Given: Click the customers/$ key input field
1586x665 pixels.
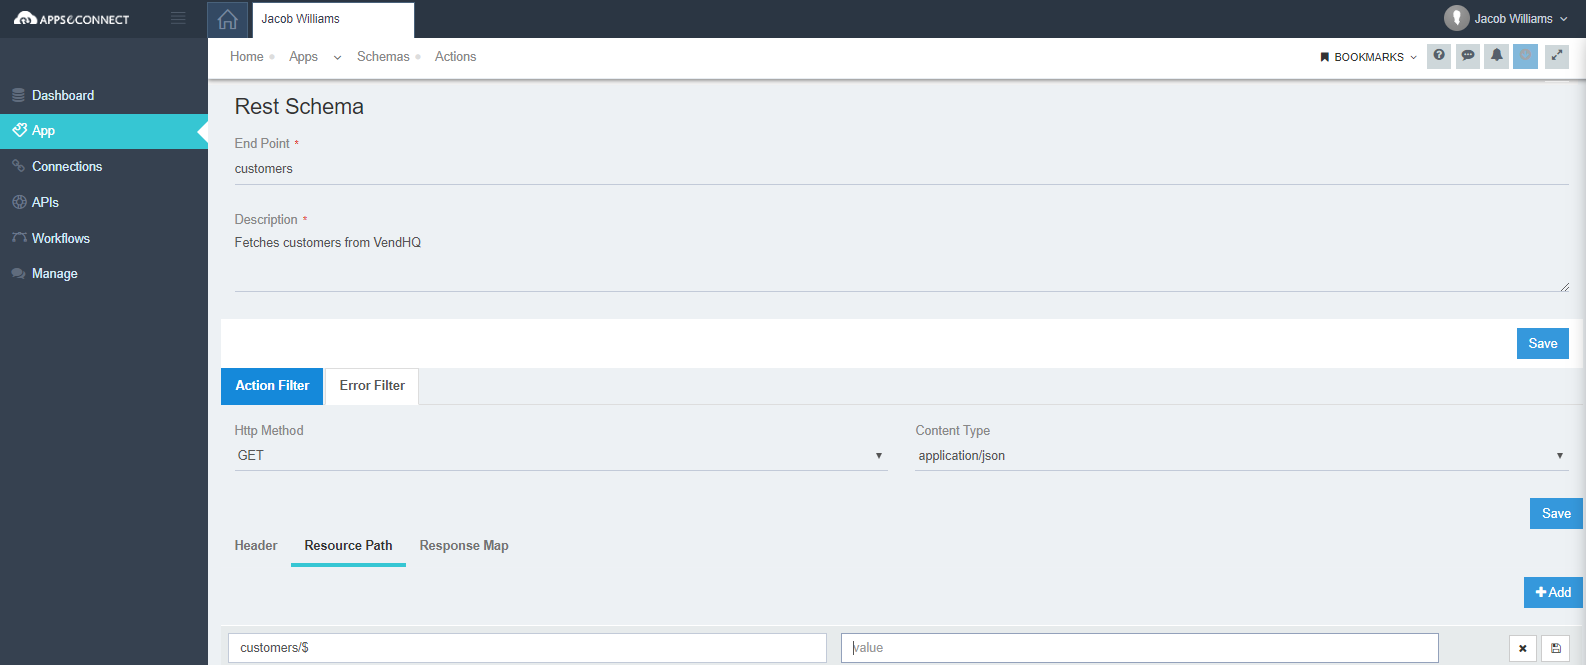Looking at the screenshot, I should (527, 648).
